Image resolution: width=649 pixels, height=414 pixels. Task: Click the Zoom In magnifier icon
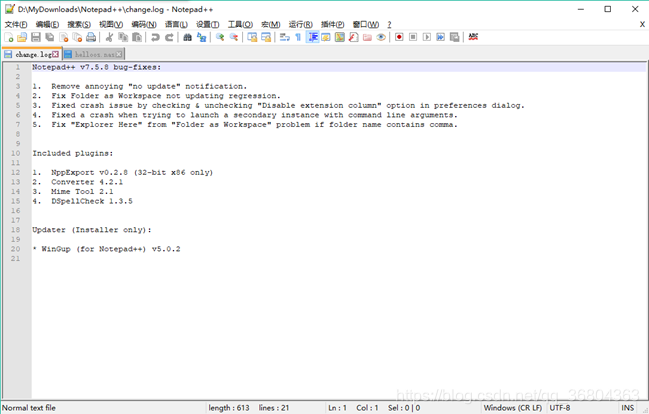point(220,38)
